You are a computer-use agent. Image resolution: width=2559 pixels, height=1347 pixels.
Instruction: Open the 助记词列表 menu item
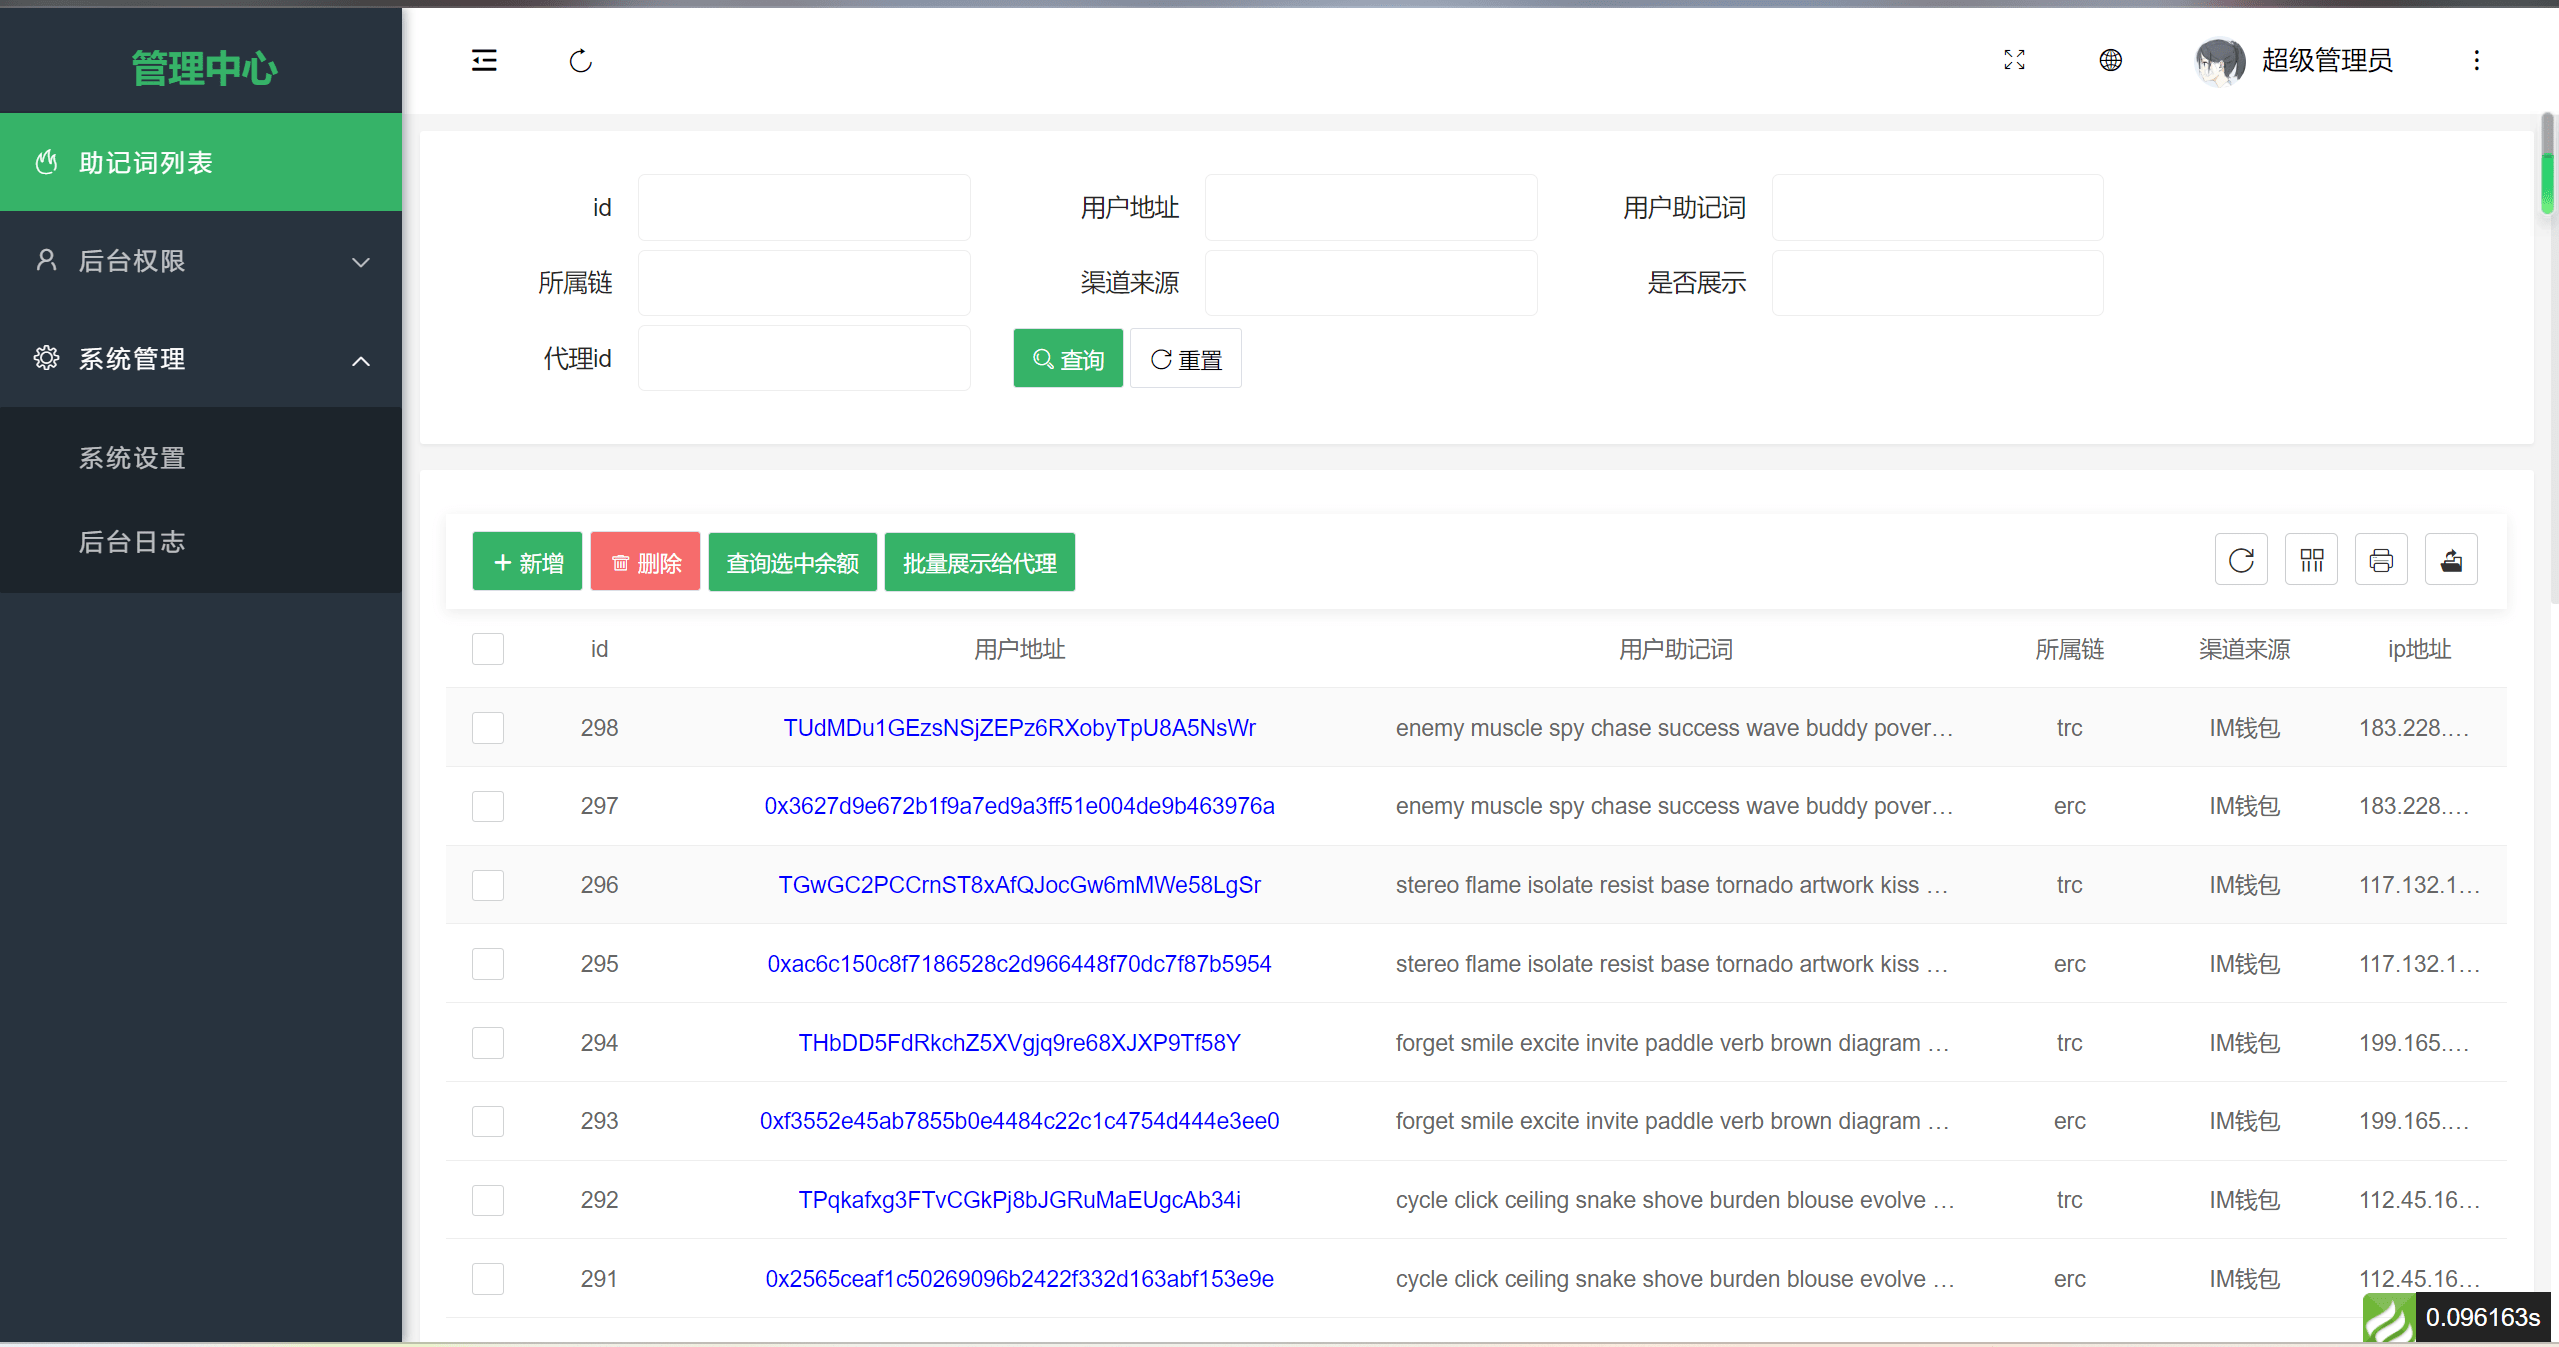pos(201,162)
